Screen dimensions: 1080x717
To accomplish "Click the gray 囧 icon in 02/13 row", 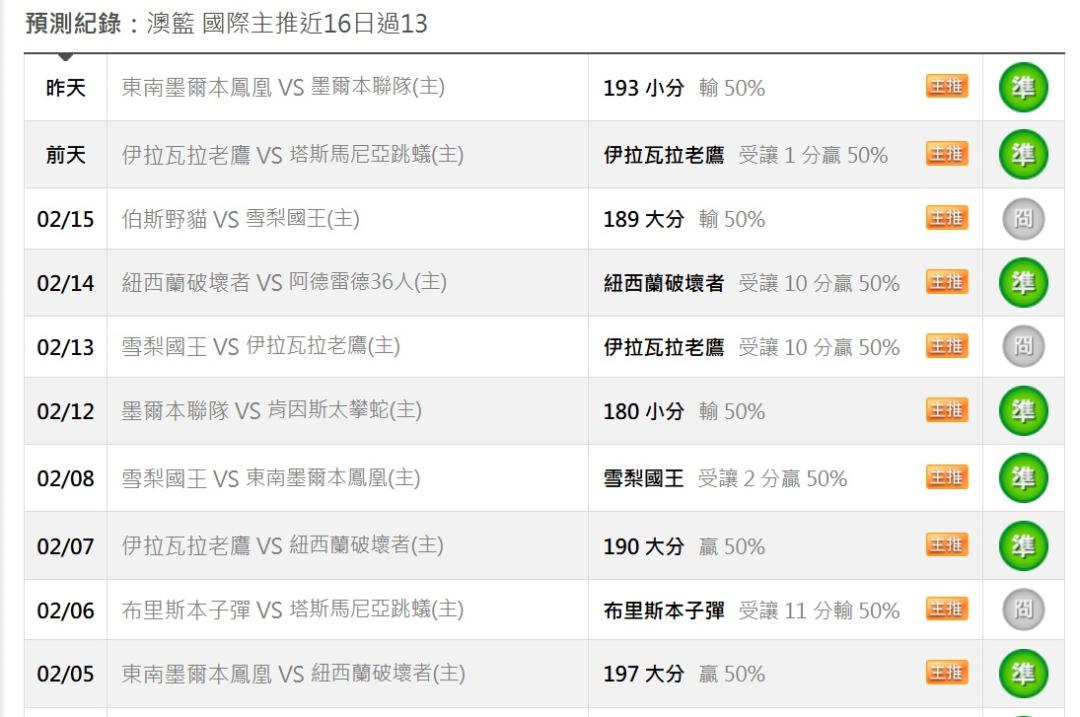I will [1023, 347].
